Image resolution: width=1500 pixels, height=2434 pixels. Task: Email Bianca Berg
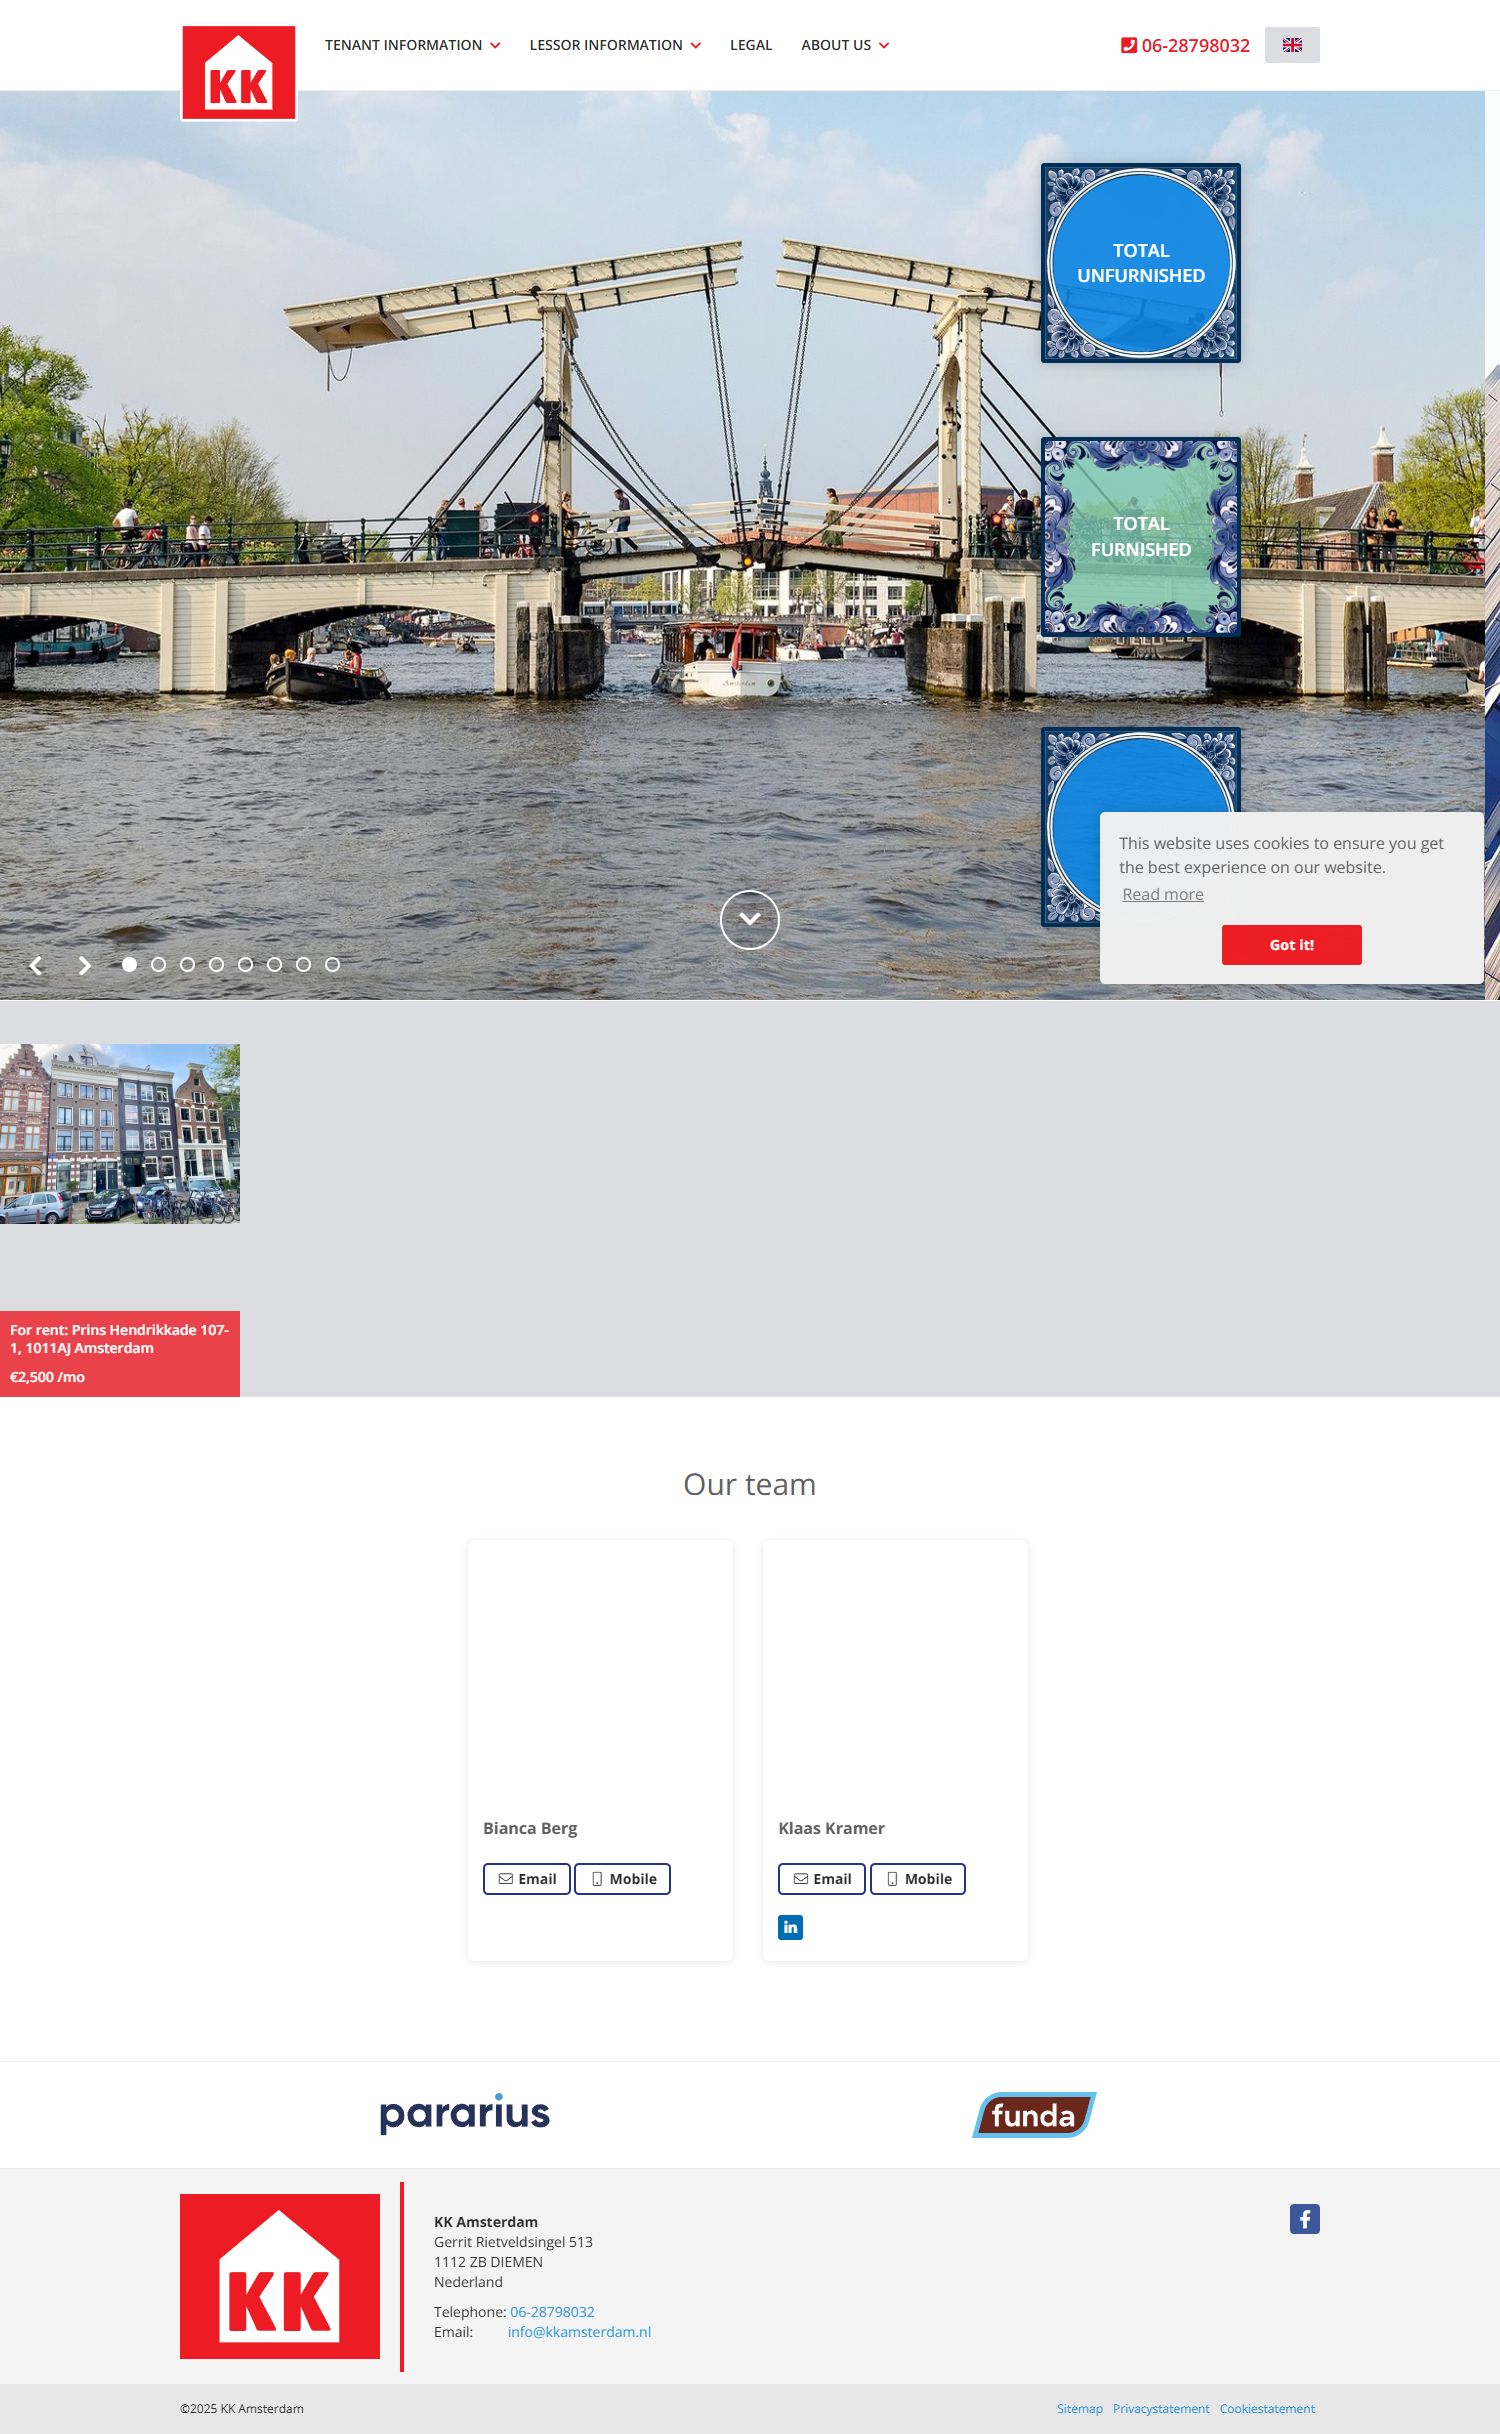(527, 1879)
